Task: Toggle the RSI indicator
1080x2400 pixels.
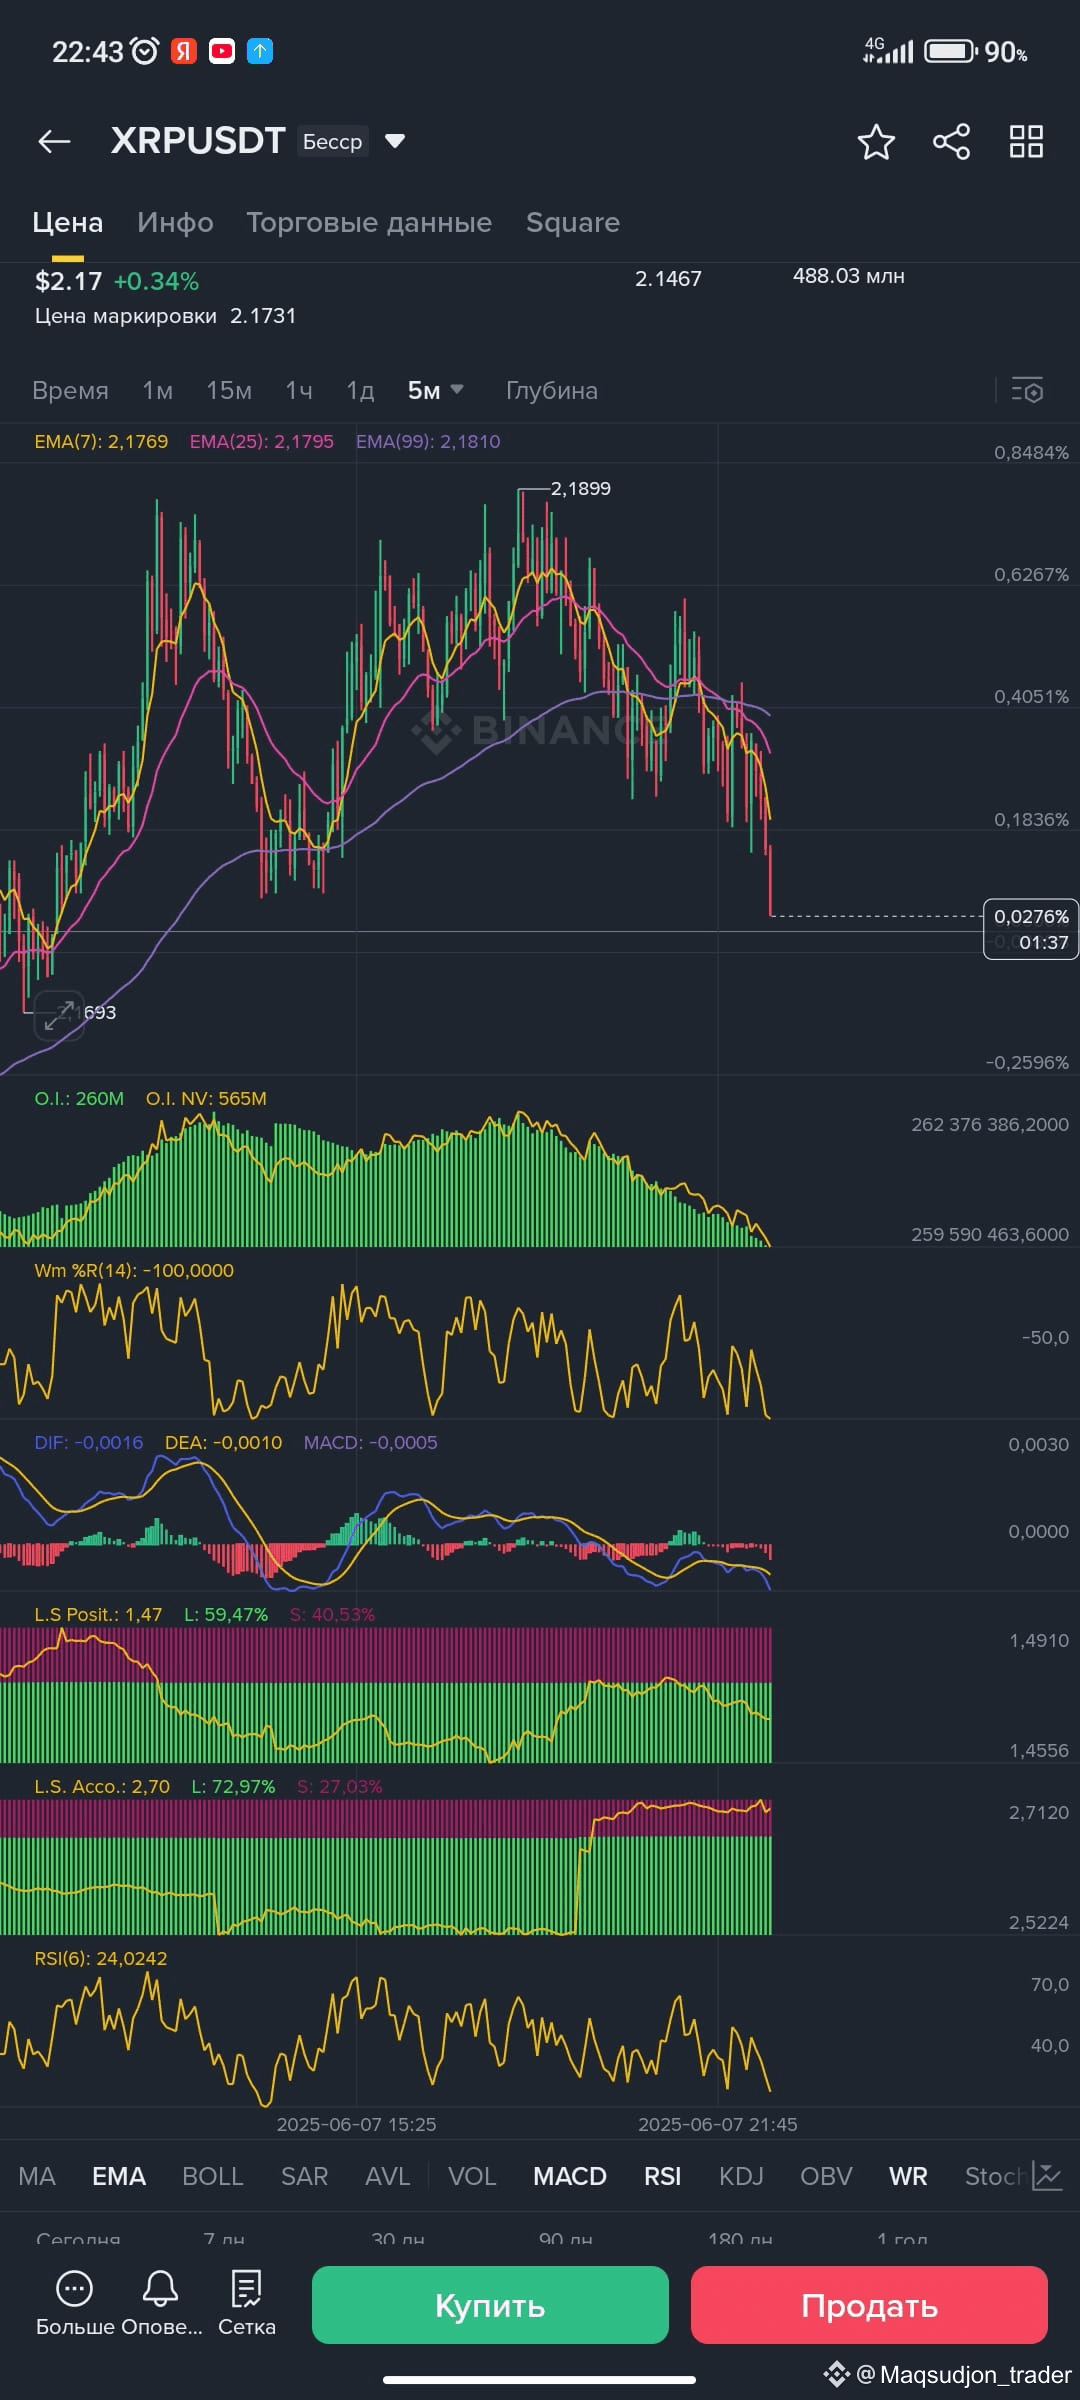Action: point(662,2176)
